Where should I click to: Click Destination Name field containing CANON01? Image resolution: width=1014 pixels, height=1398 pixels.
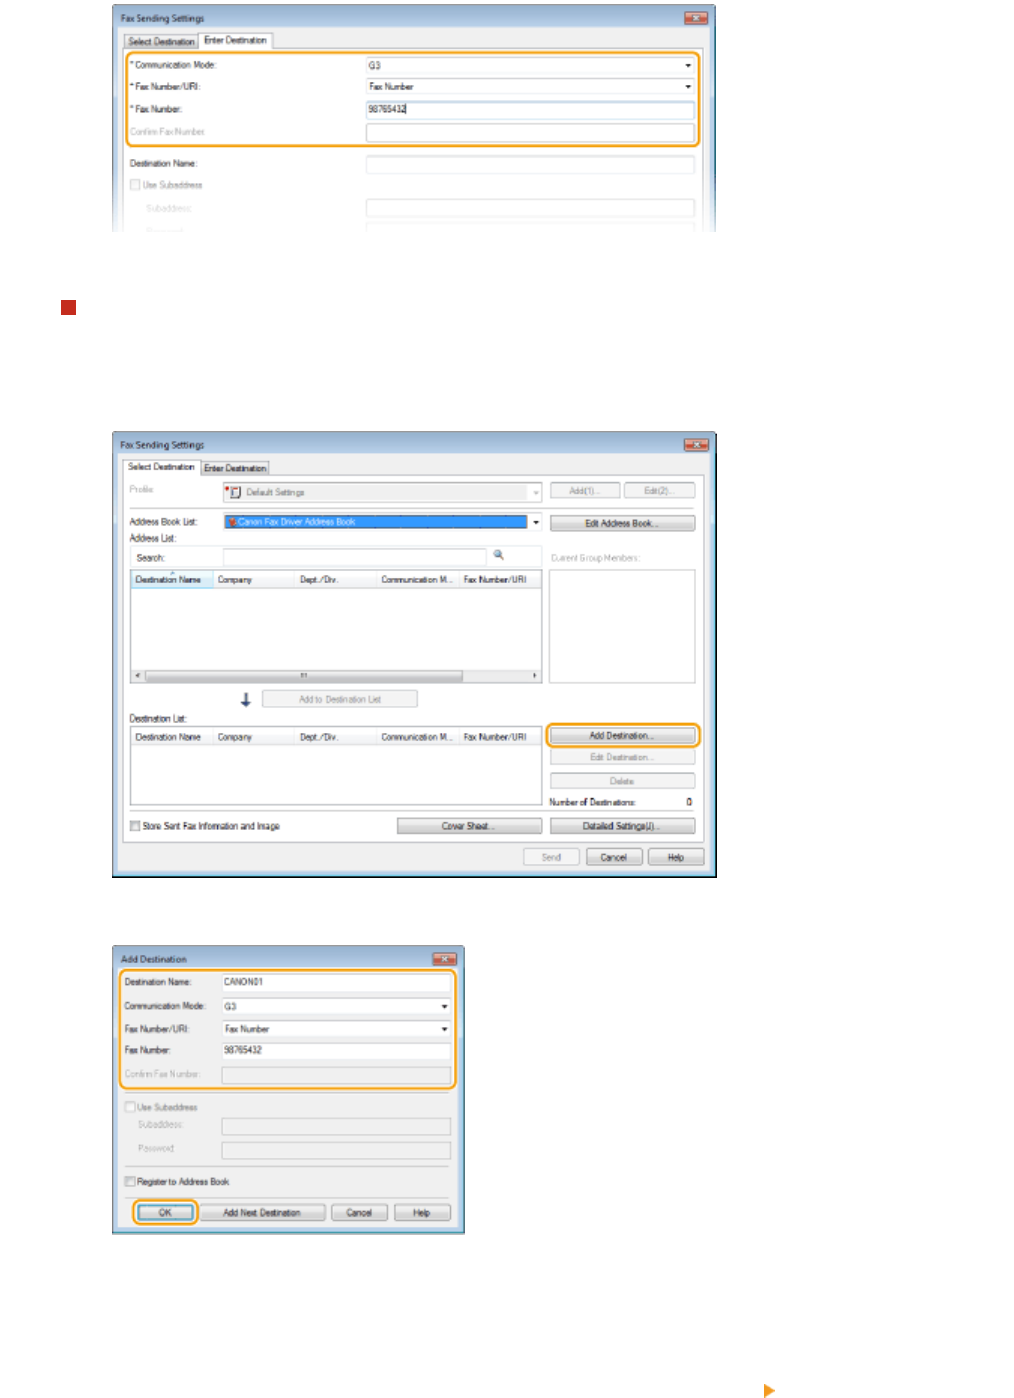(336, 982)
